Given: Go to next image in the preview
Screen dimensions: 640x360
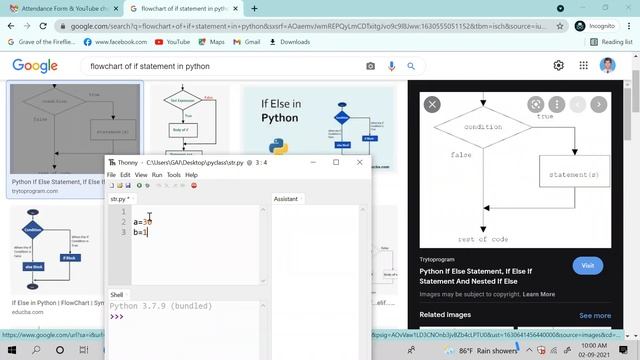Looking at the screenshot, I should (x=599, y=104).
